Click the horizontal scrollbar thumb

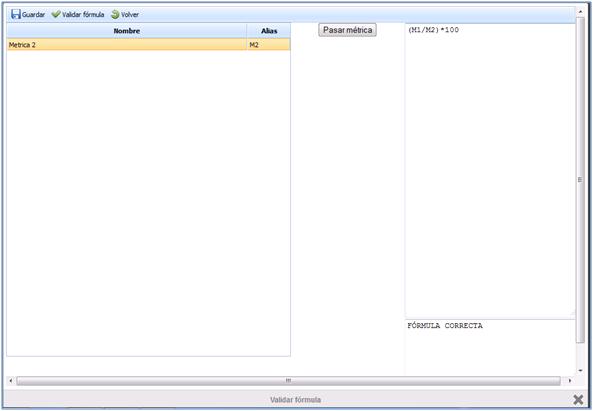(x=289, y=380)
